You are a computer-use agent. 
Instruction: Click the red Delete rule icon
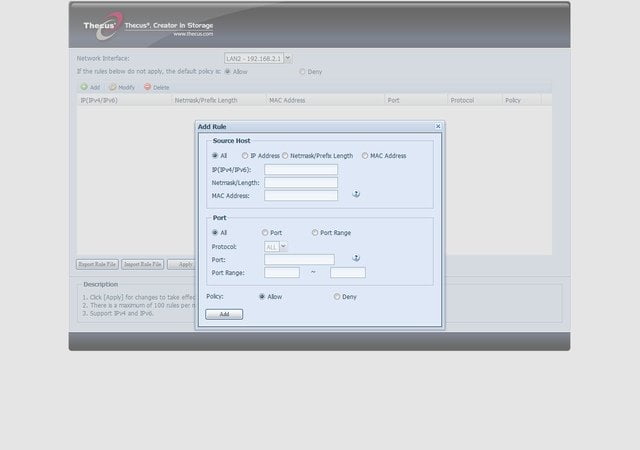148,87
